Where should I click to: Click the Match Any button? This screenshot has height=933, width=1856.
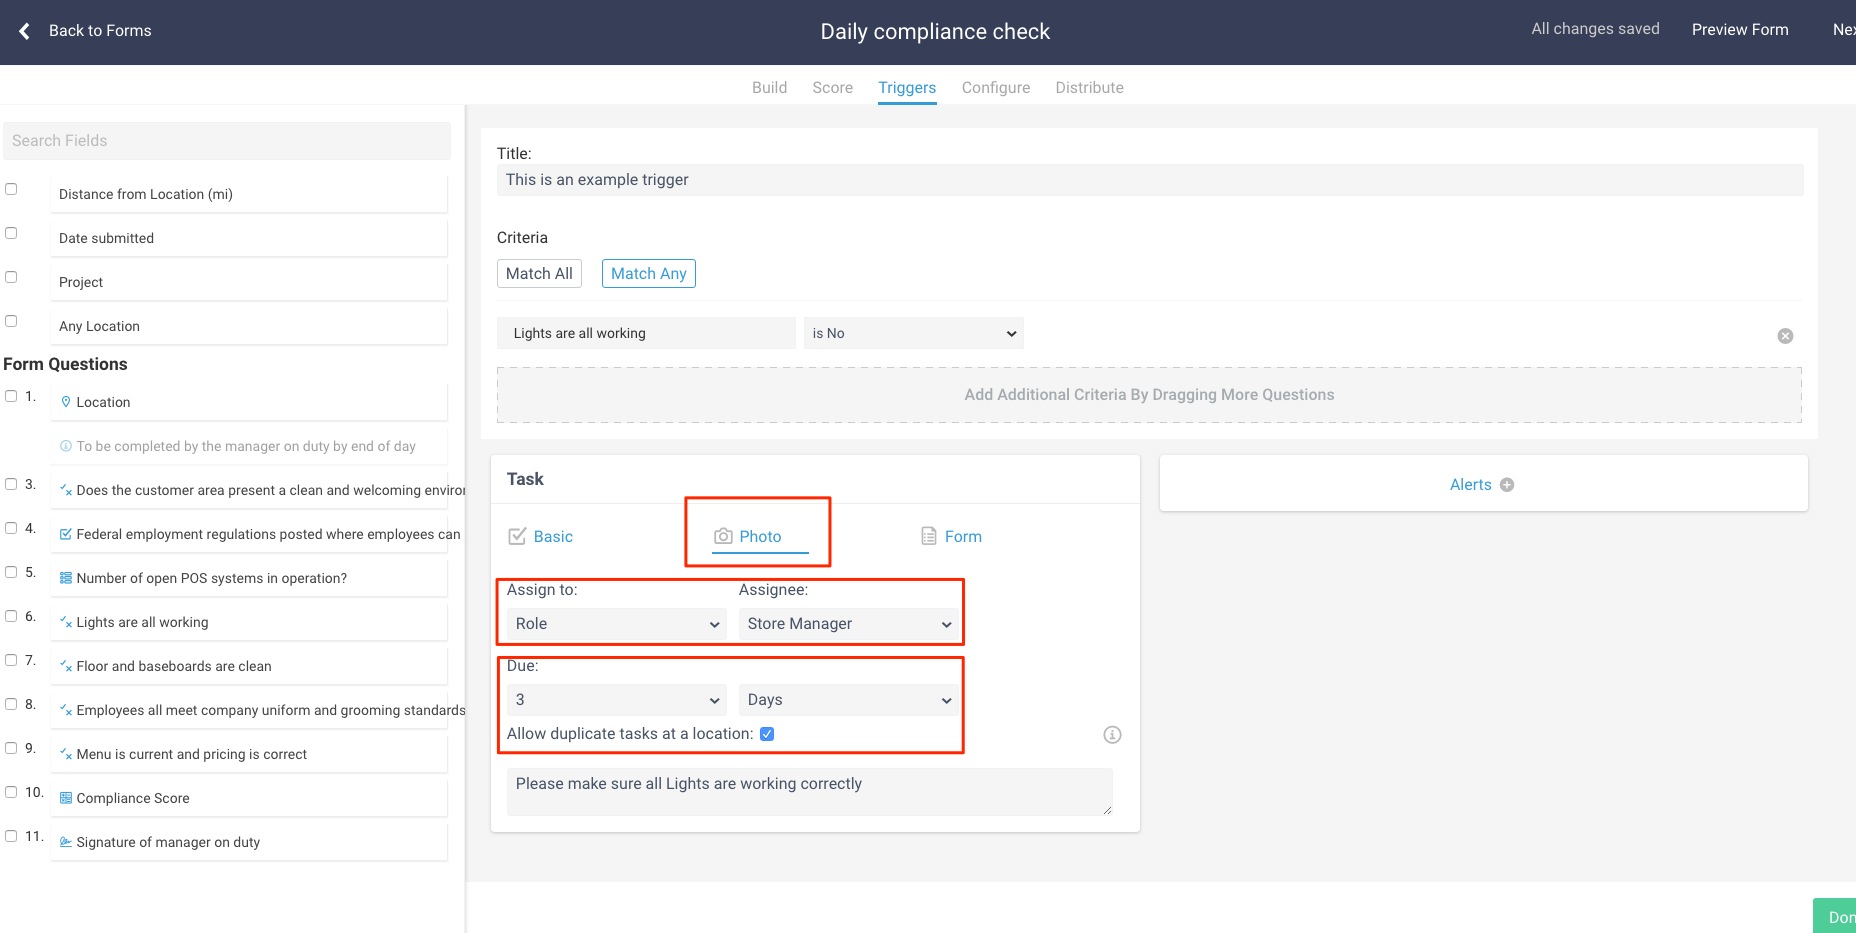tap(649, 274)
